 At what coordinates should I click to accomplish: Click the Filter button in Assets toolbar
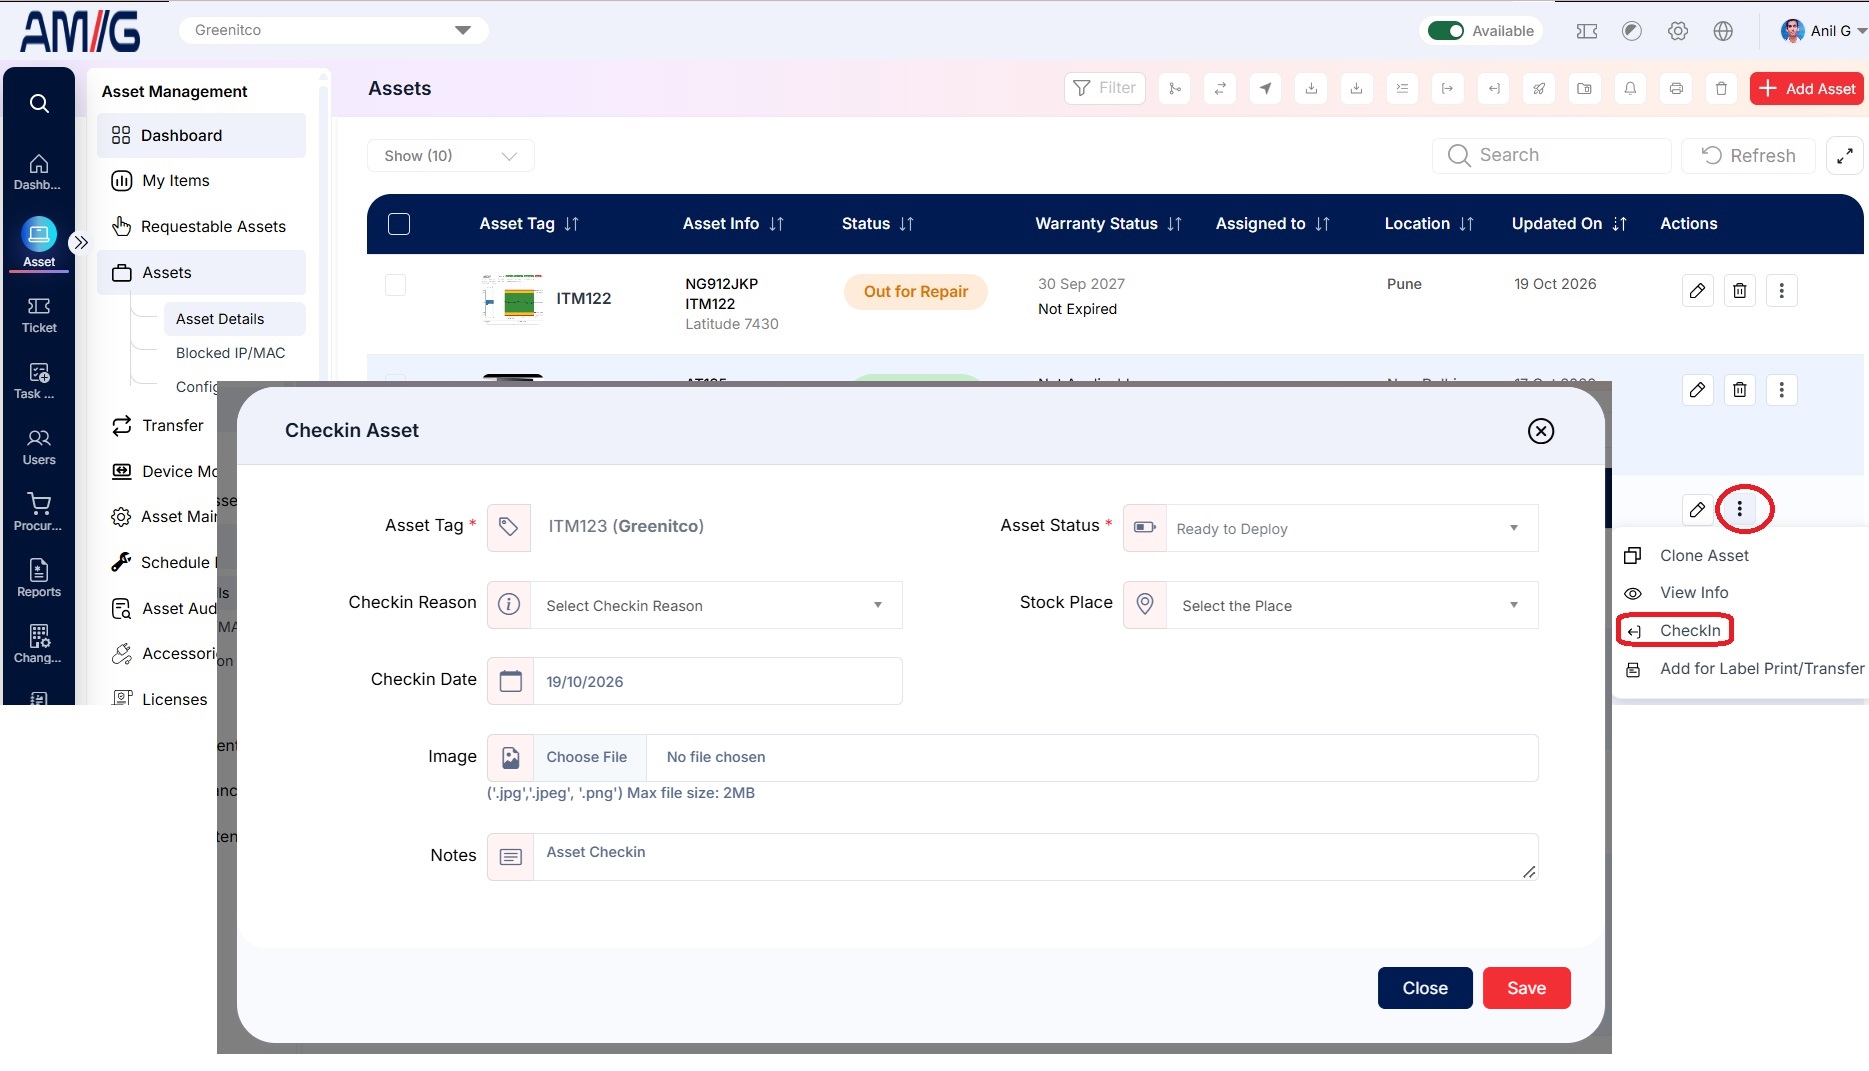(1105, 88)
